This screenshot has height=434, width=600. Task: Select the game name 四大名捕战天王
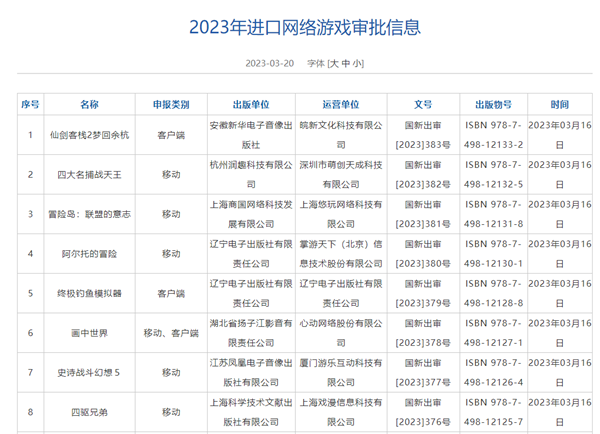pos(89,174)
